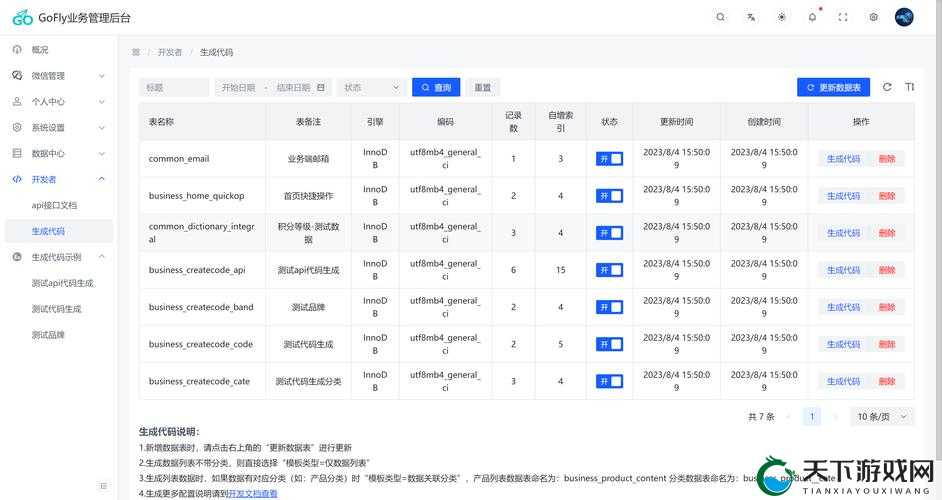
Task: Open the language translation icon
Action: [751, 17]
